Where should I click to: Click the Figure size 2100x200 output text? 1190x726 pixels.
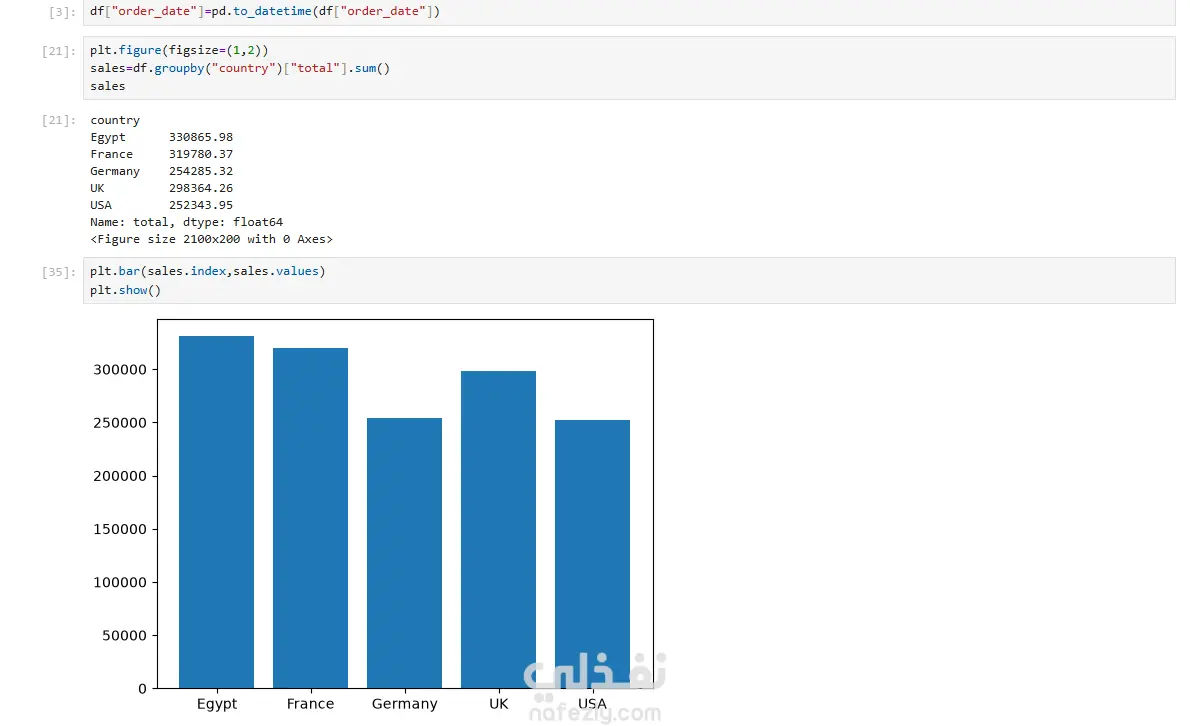(x=211, y=239)
